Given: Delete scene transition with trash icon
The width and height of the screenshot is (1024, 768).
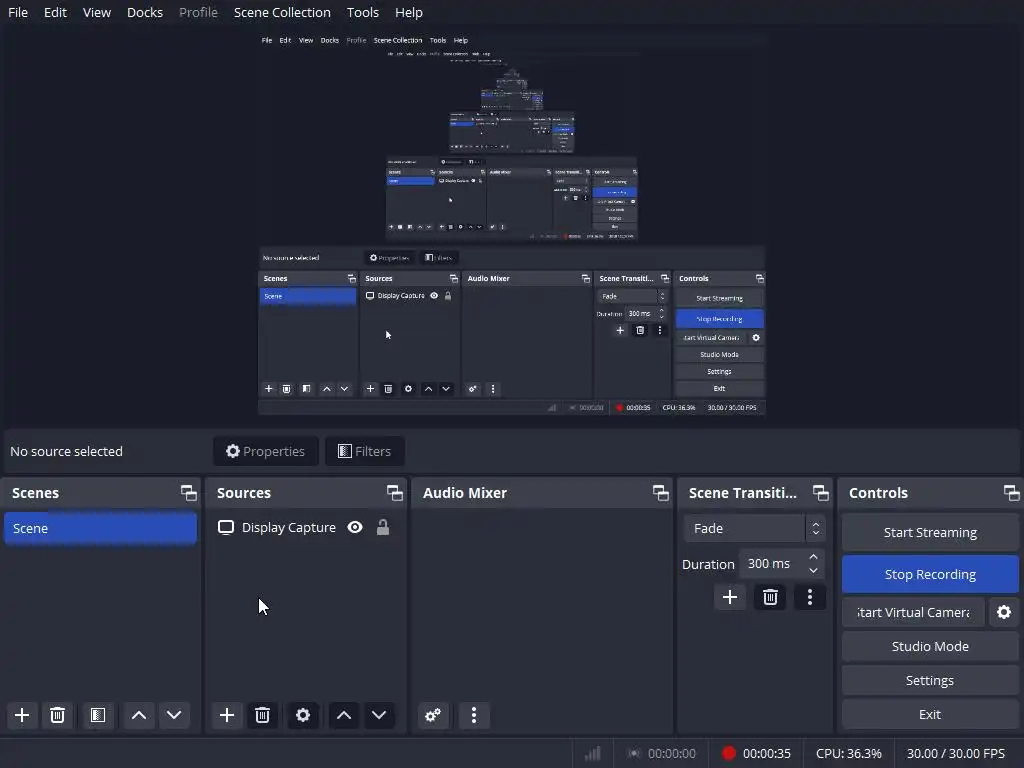Looking at the screenshot, I should coord(770,597).
